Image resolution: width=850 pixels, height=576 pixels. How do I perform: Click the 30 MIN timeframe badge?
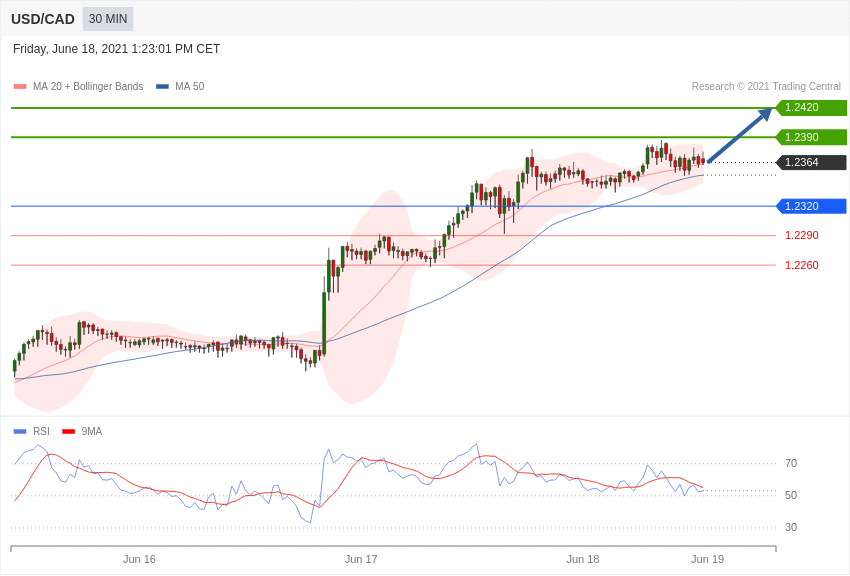[108, 19]
